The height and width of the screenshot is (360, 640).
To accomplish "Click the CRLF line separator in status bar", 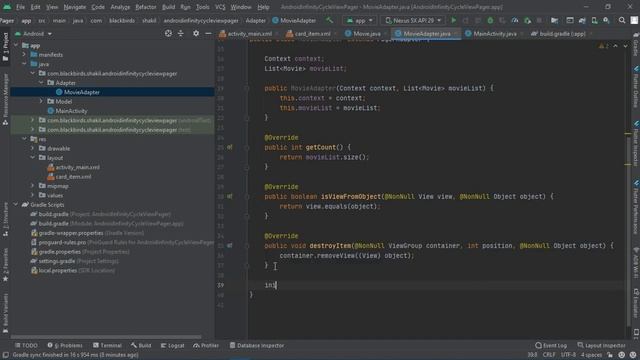I will tap(549, 355).
